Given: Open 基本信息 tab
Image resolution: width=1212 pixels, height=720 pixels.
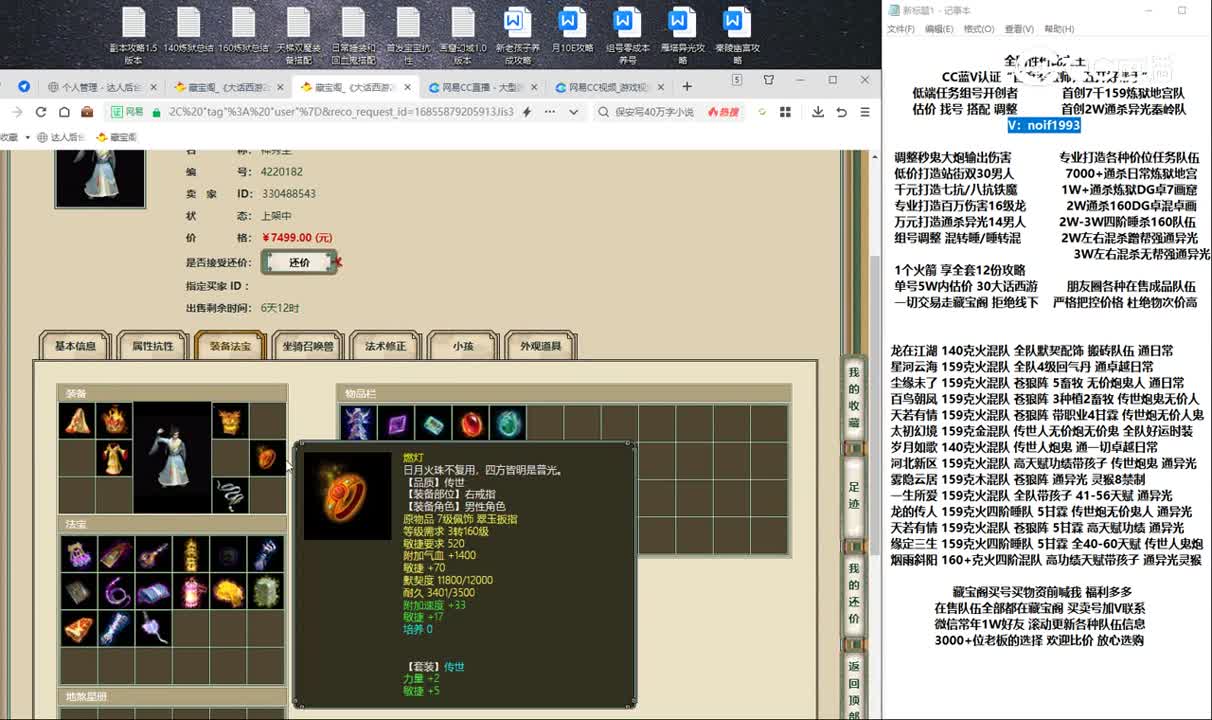Looking at the screenshot, I should coord(75,346).
